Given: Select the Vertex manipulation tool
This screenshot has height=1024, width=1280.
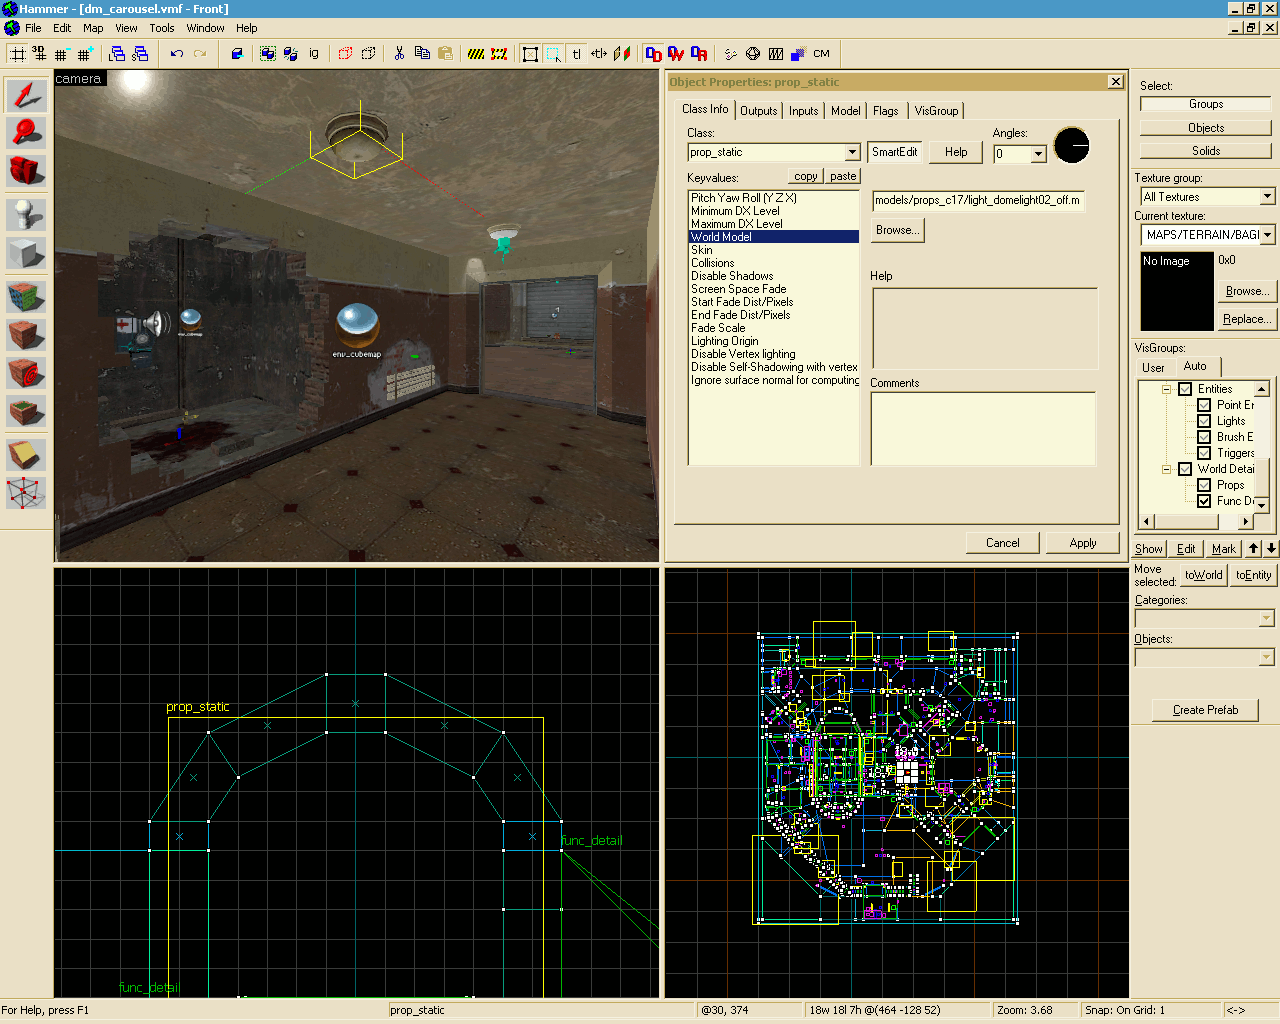Looking at the screenshot, I should coord(27,493).
